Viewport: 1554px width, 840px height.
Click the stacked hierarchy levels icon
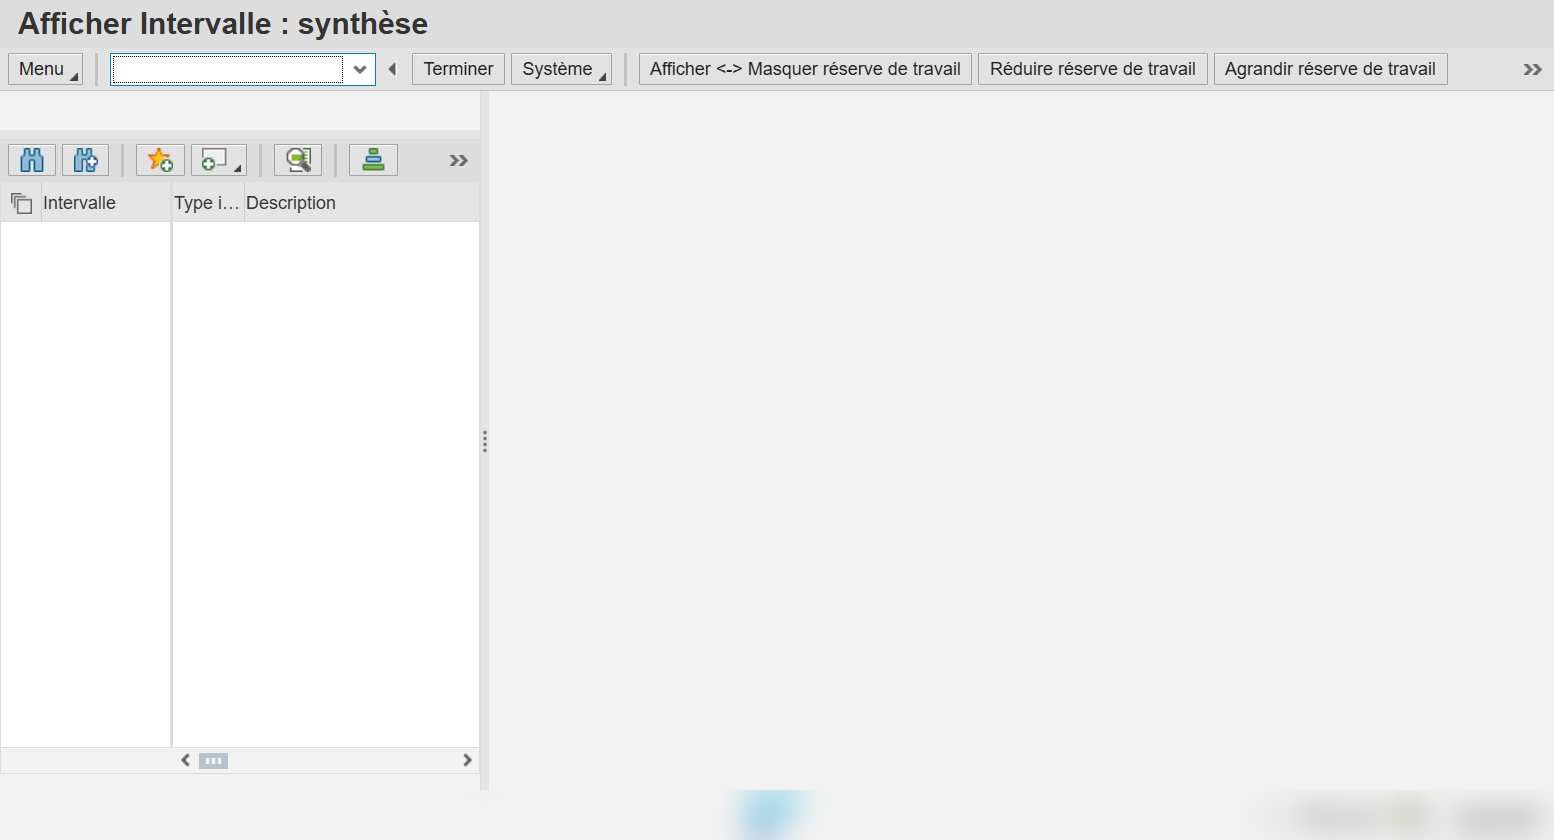[x=373, y=160]
